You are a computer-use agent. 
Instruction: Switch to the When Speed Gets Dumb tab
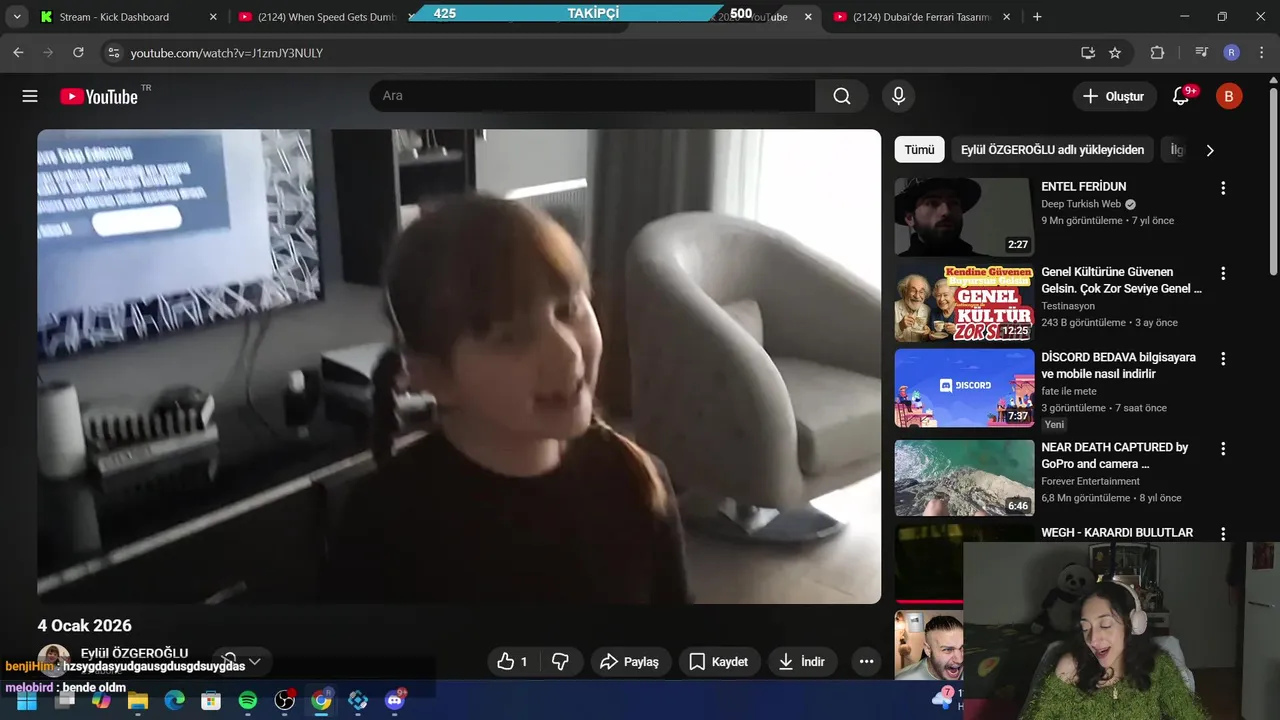325,17
